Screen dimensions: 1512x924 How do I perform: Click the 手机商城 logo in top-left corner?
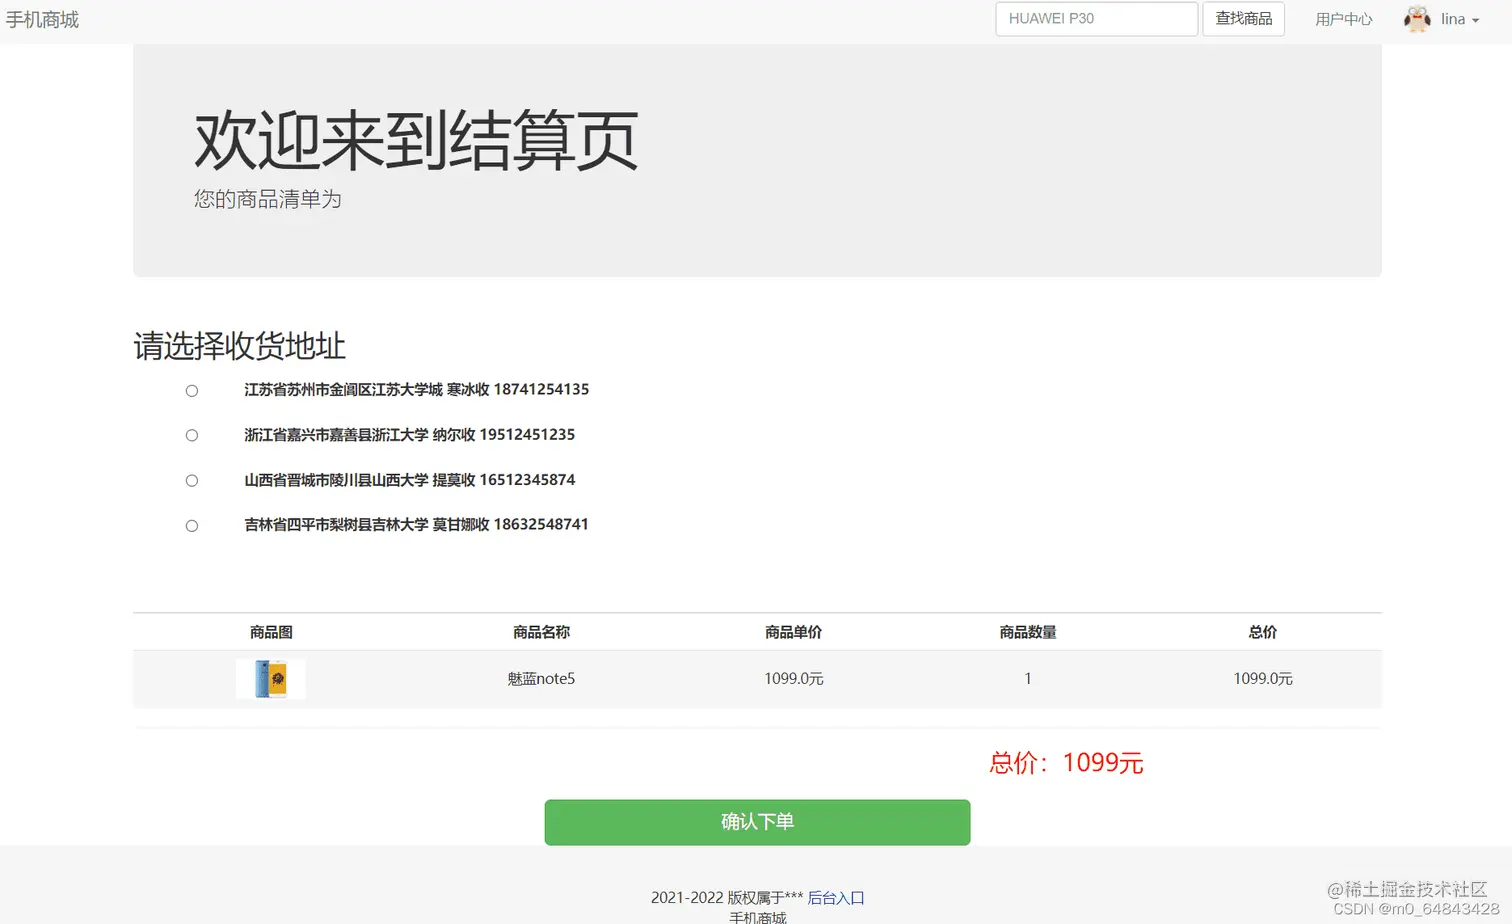[42, 18]
